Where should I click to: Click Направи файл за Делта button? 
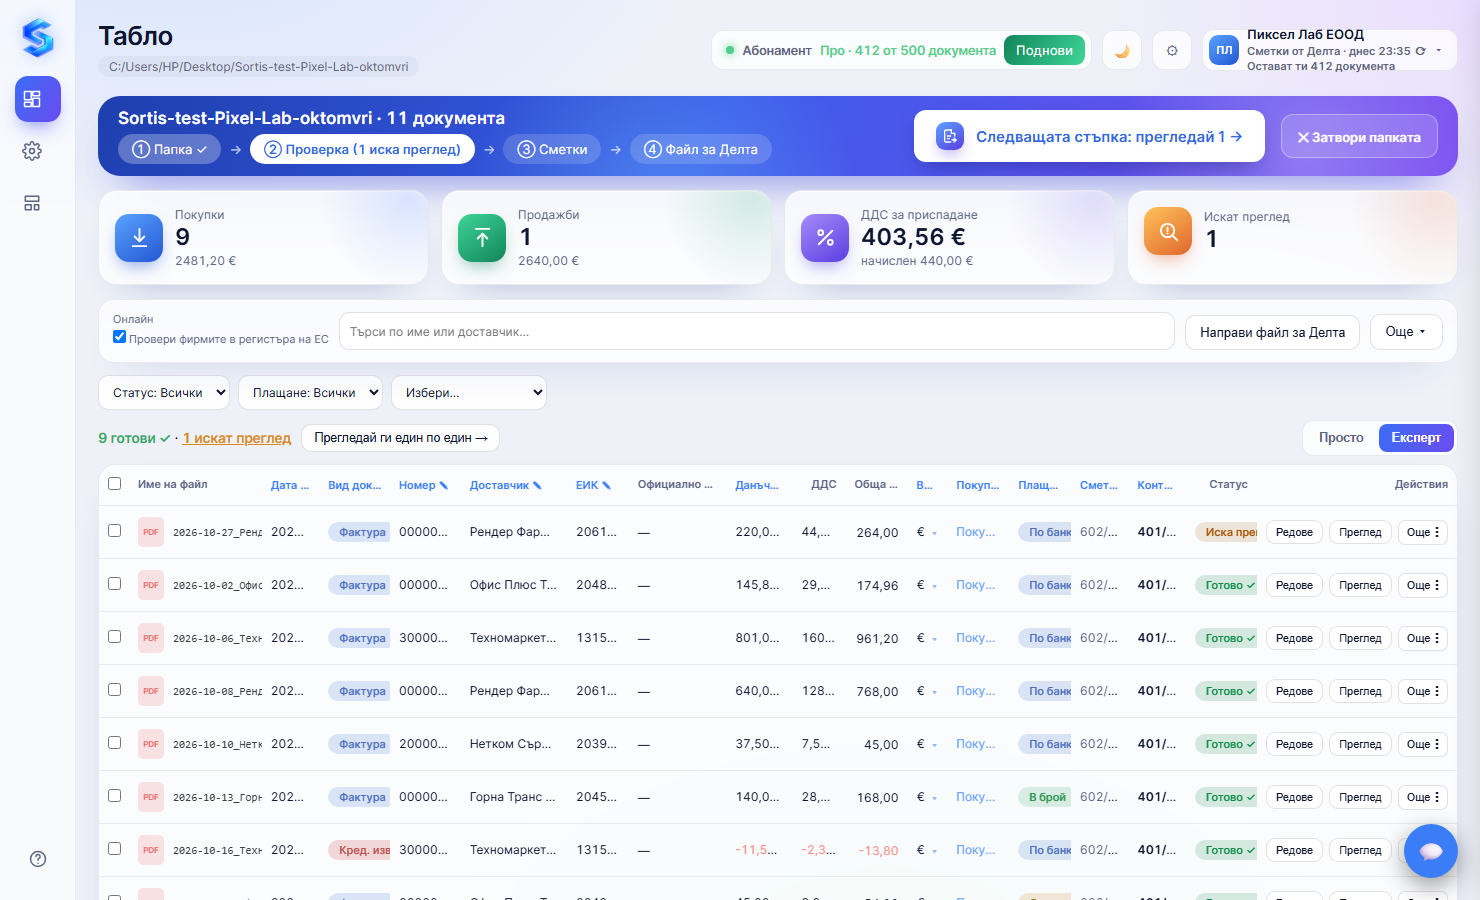pos(1272,332)
